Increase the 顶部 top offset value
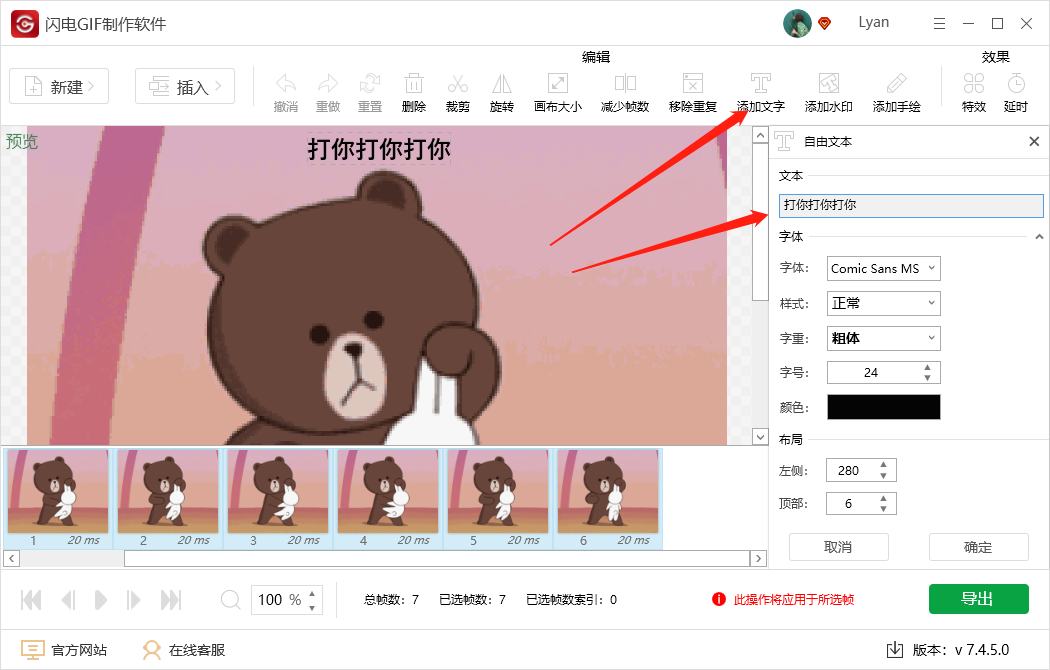Screen dimensions: 1050x670 point(883,499)
